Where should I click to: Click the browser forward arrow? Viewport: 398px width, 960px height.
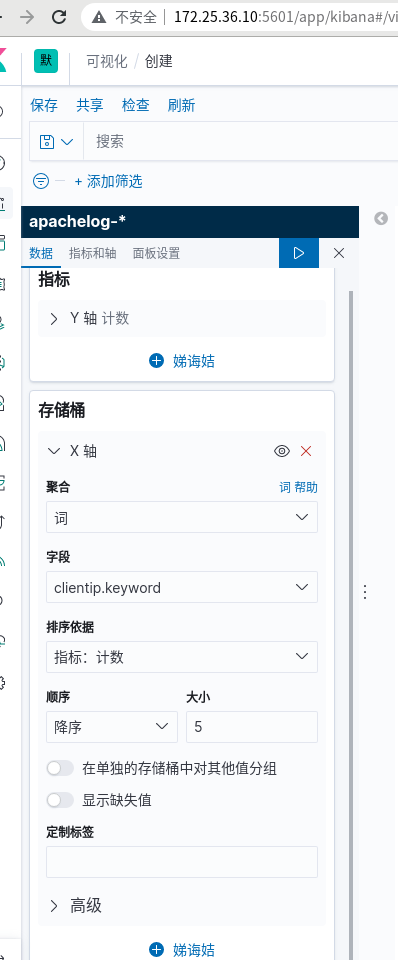27,17
